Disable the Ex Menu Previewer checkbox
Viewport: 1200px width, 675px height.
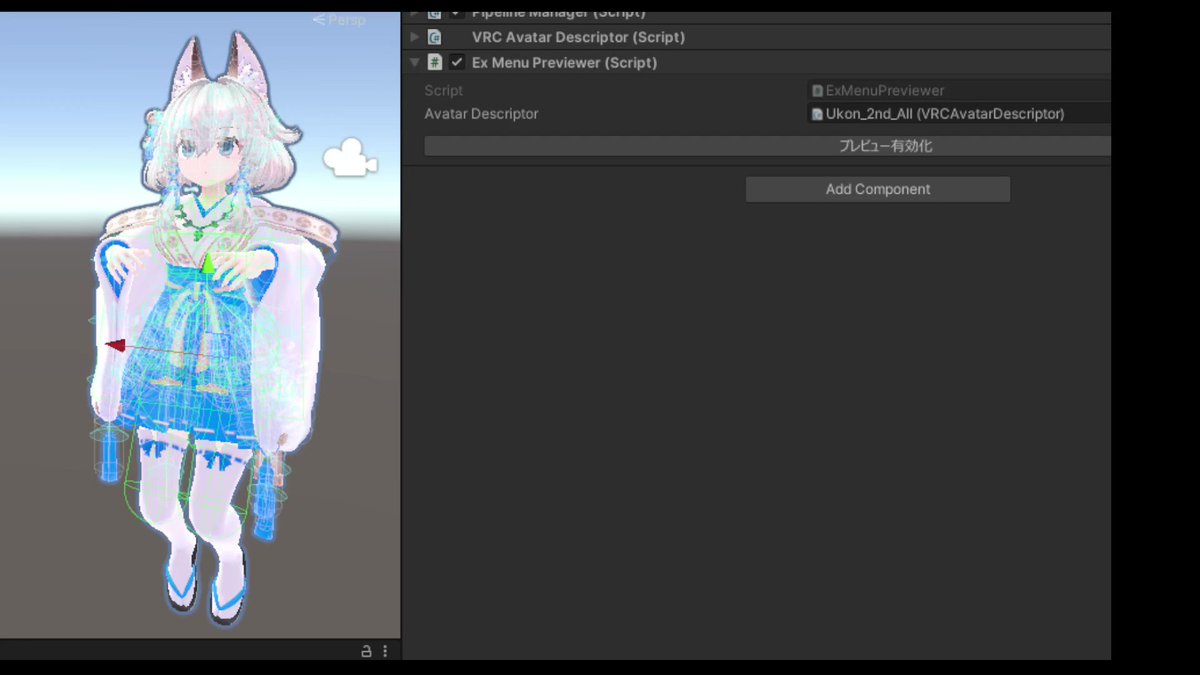coord(457,62)
